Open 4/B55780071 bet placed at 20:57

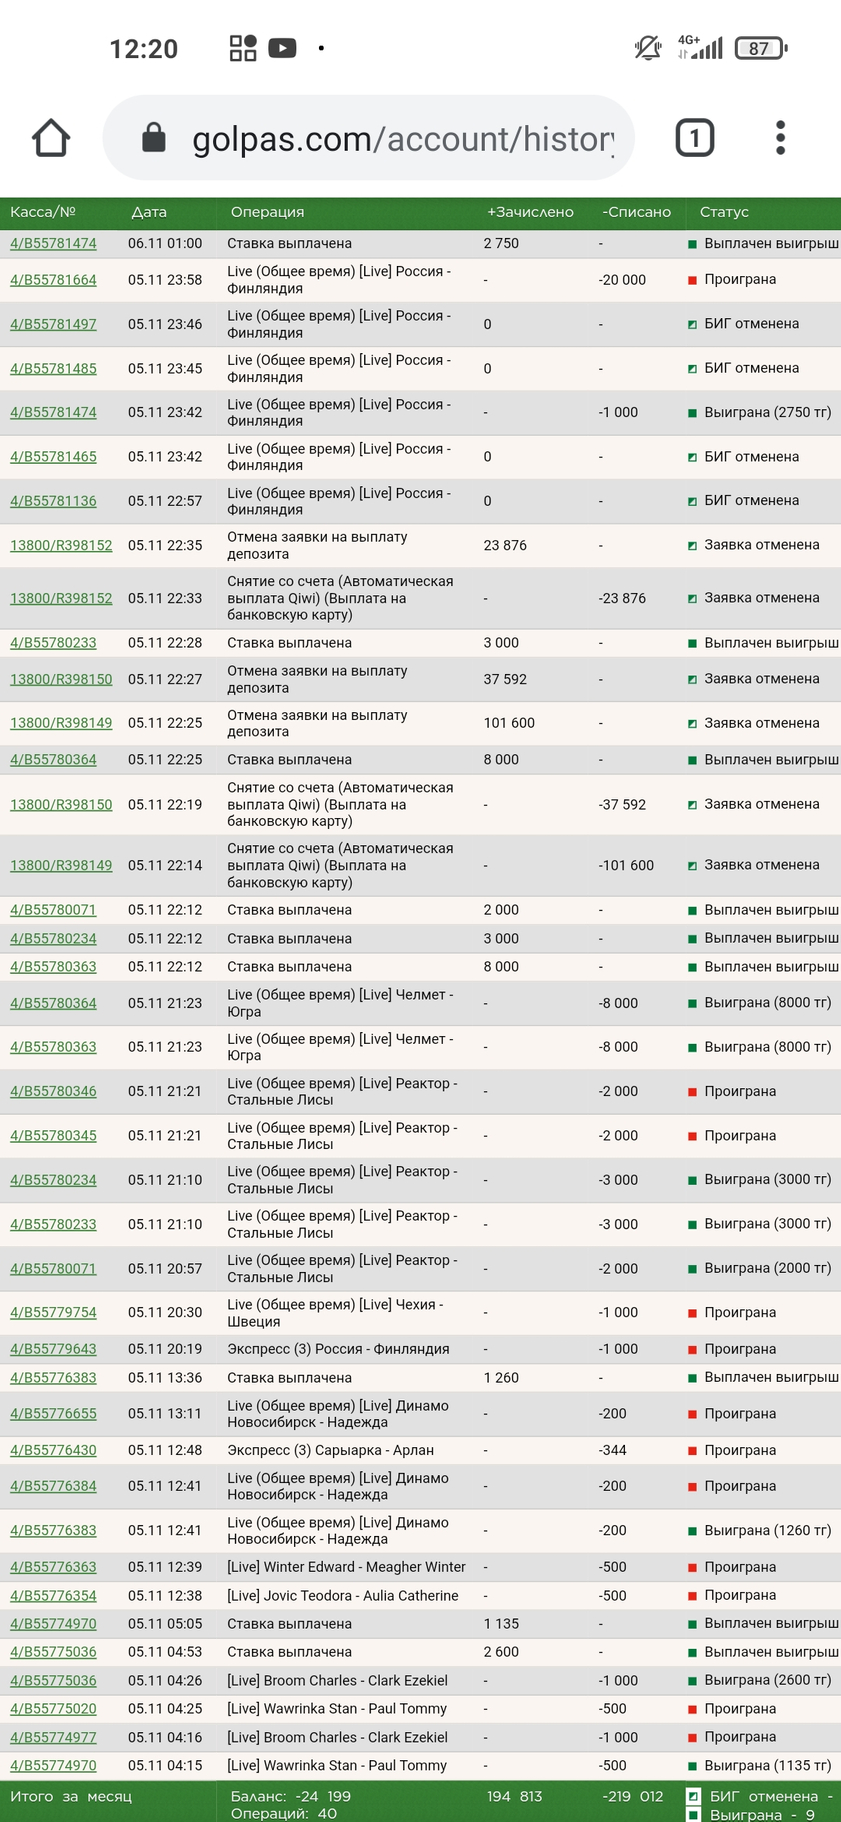(53, 1268)
